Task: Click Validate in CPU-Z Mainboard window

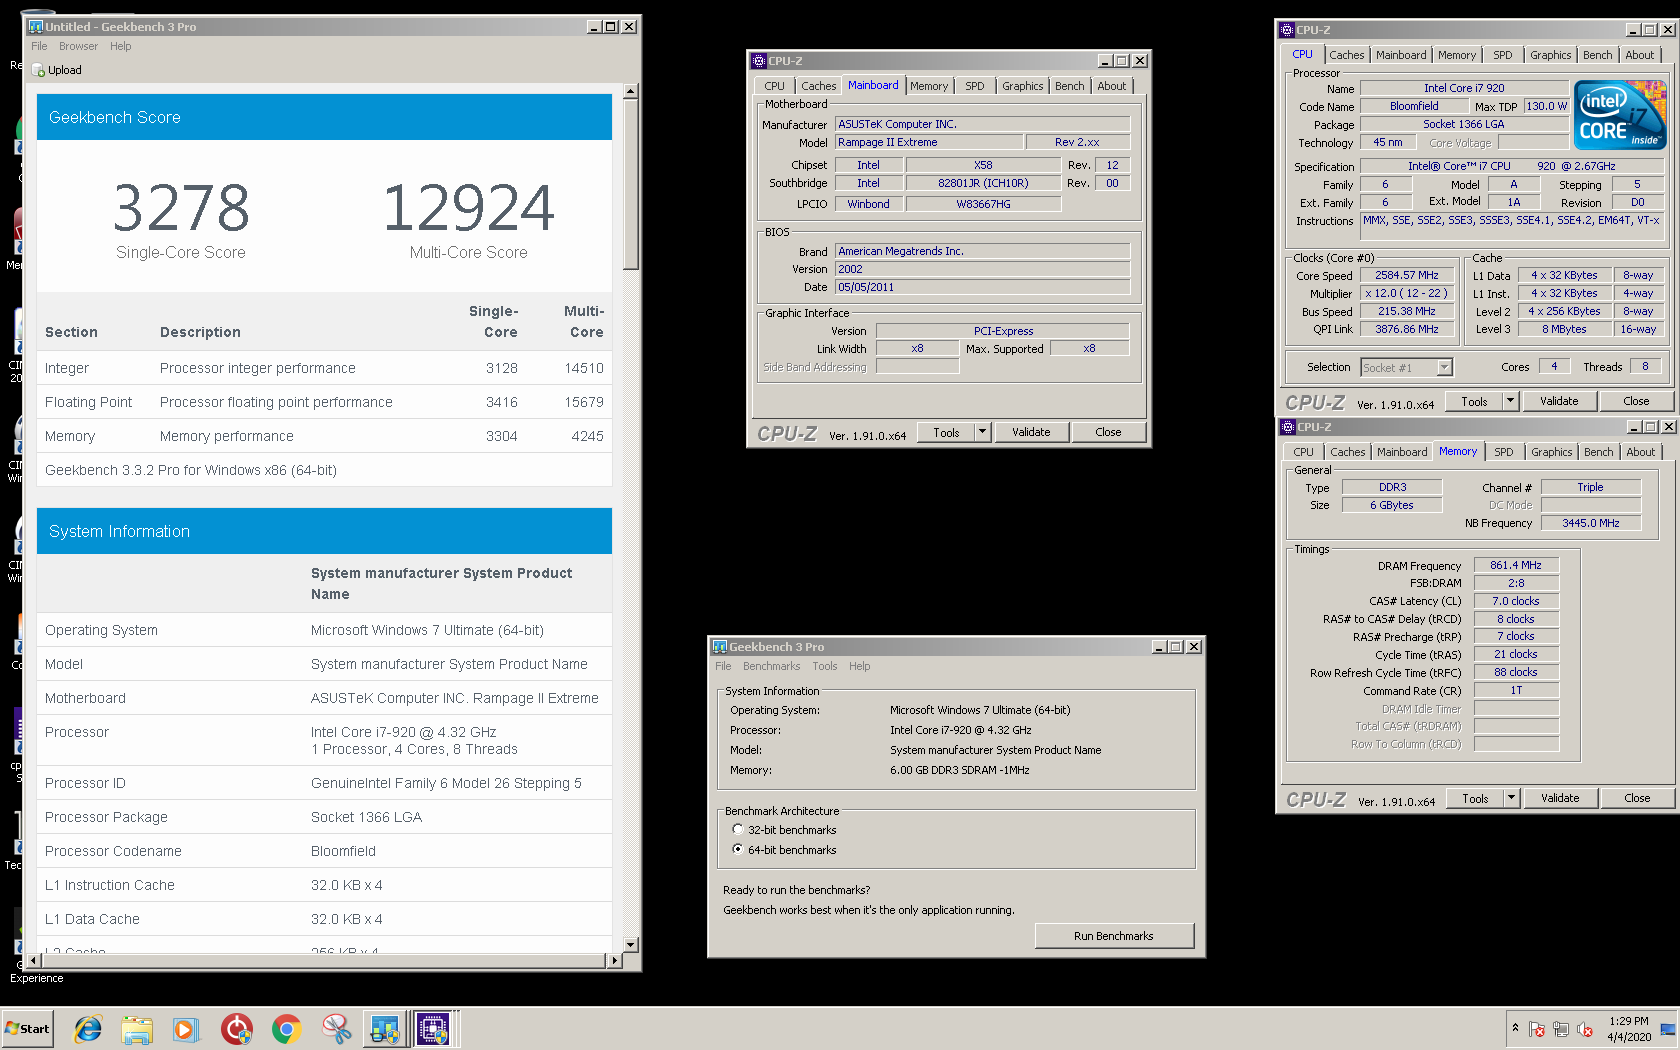Action: 1031,432
